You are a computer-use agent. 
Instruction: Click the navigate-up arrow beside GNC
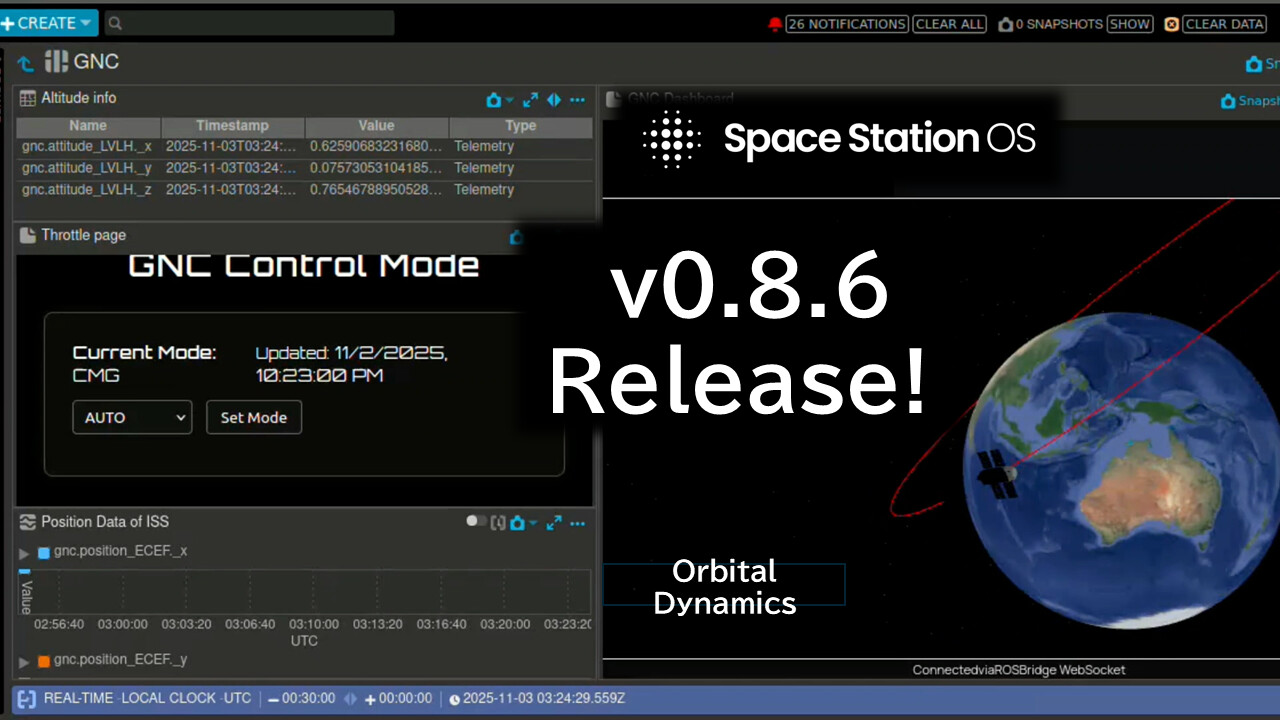tap(25, 63)
